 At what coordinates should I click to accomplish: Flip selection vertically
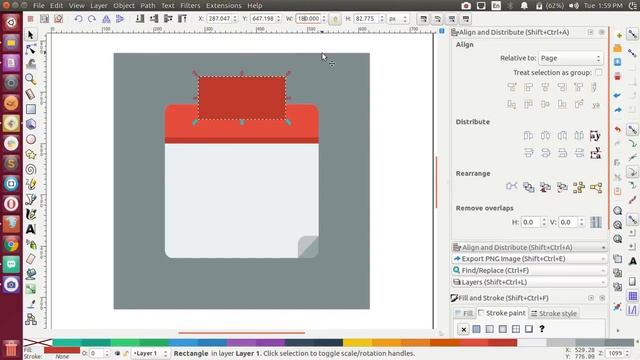coord(120,19)
